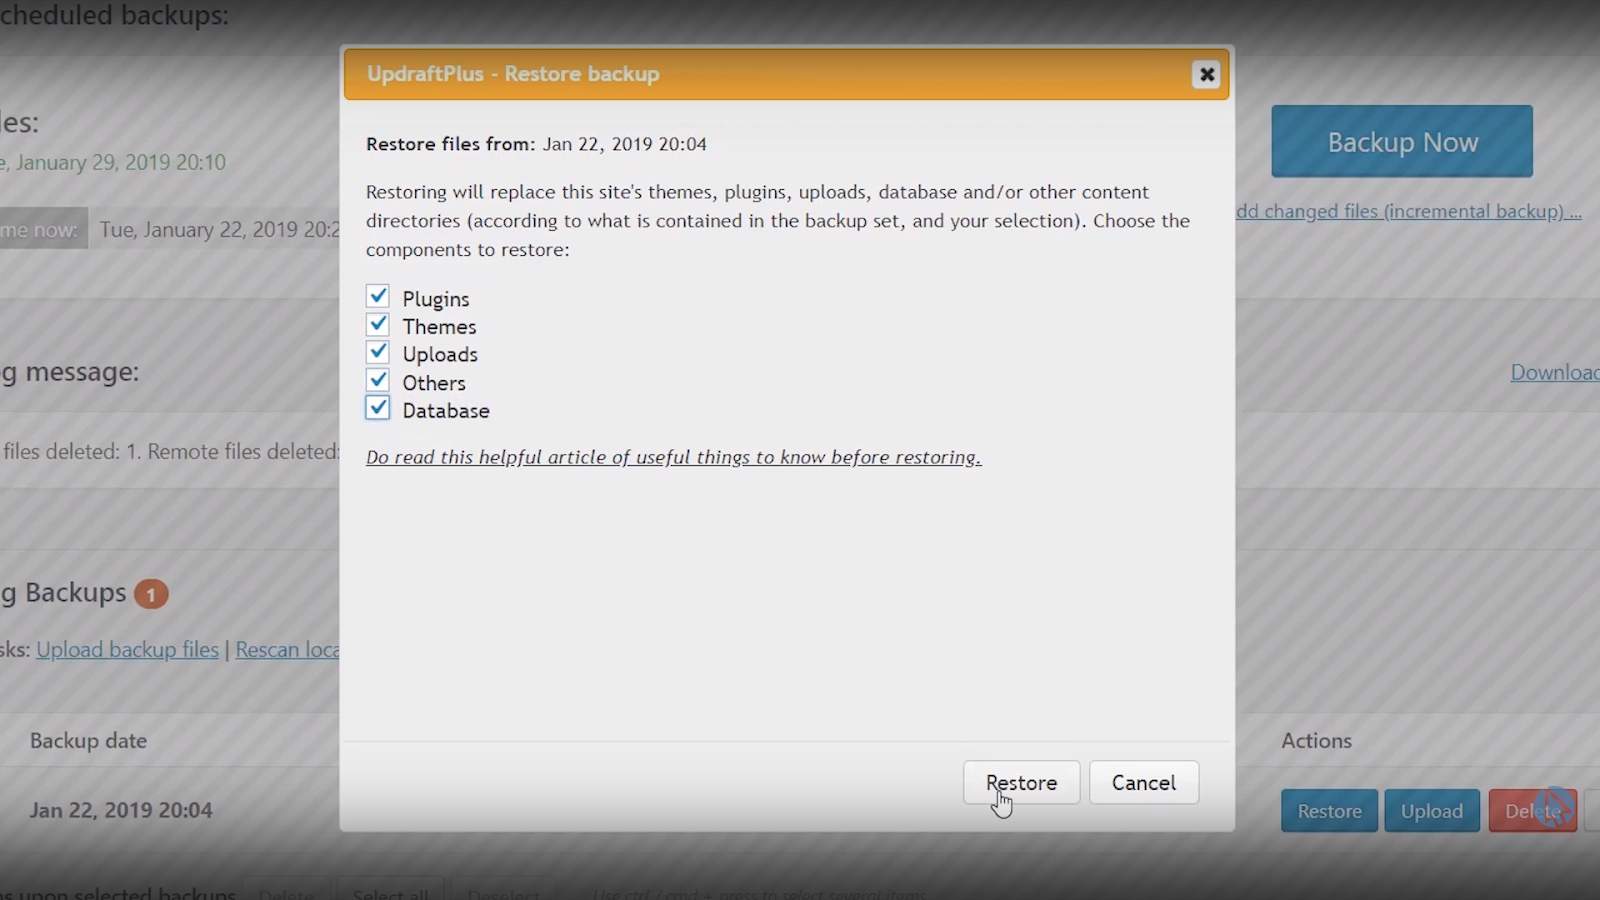The width and height of the screenshot is (1600, 900).
Task: Click the Backup Now button
Action: pos(1402,142)
